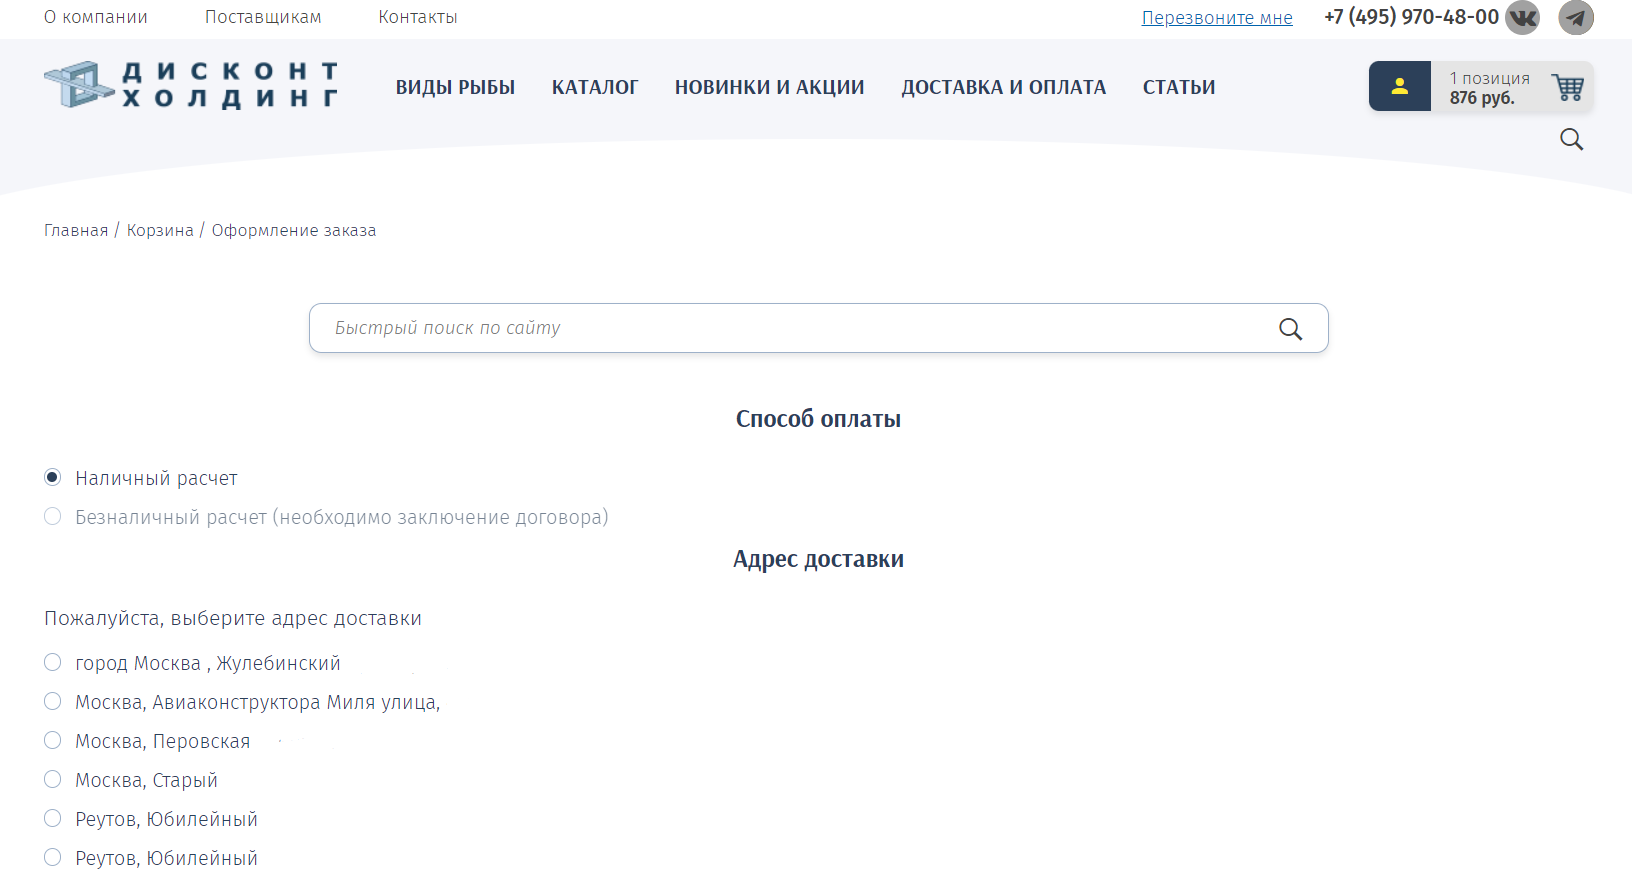Focus the Быстрый поиск по сайту field
The width and height of the screenshot is (1632, 882).
click(x=790, y=328)
